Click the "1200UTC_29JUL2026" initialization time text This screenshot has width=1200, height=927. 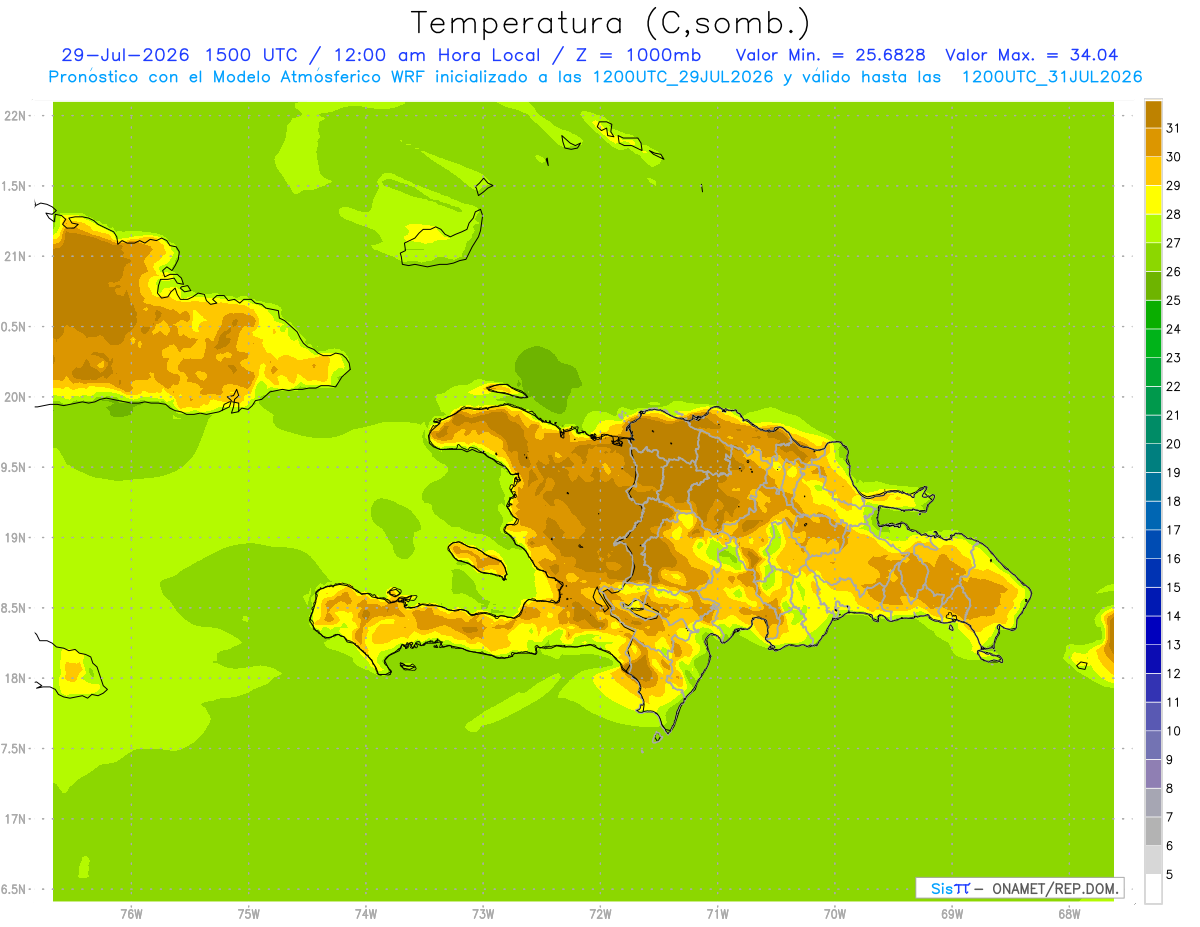(x=683, y=76)
